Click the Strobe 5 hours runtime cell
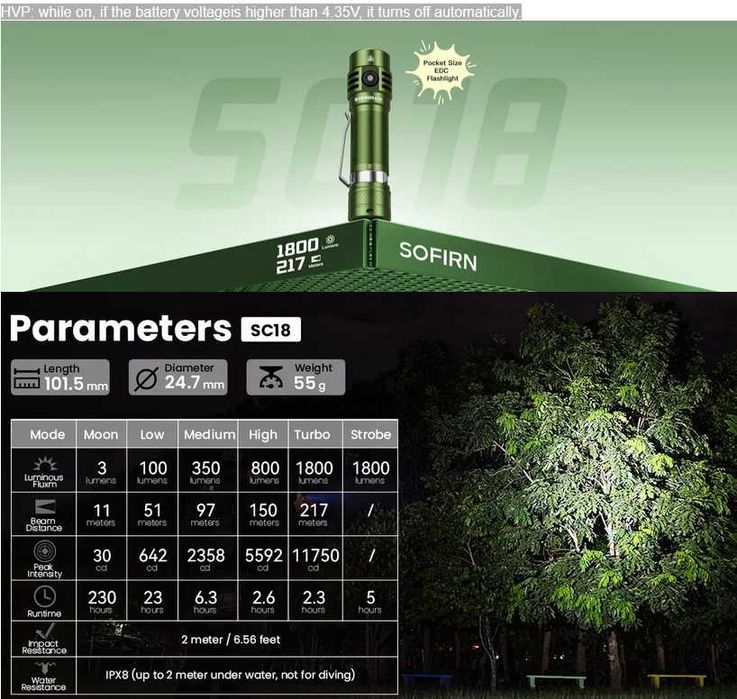Image resolution: width=737 pixels, height=699 pixels. (370, 601)
